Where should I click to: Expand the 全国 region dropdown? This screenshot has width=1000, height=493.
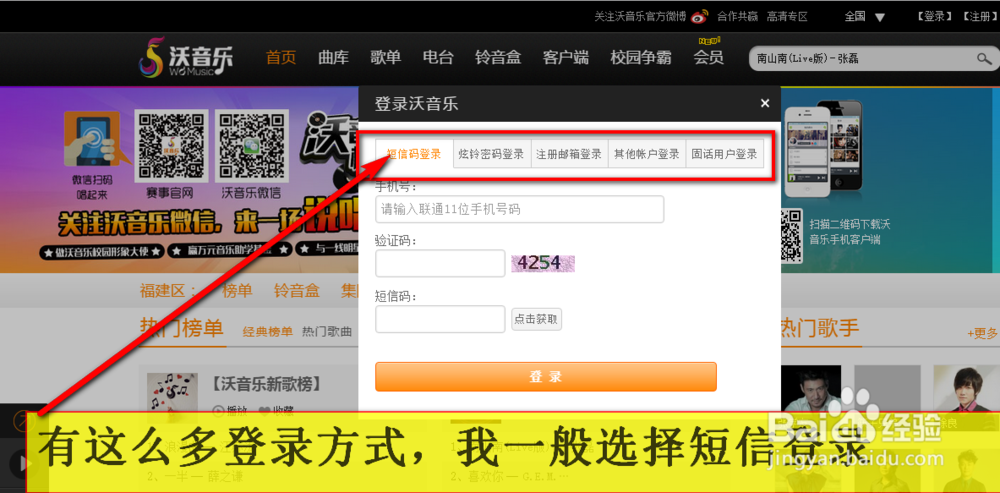[x=865, y=17]
